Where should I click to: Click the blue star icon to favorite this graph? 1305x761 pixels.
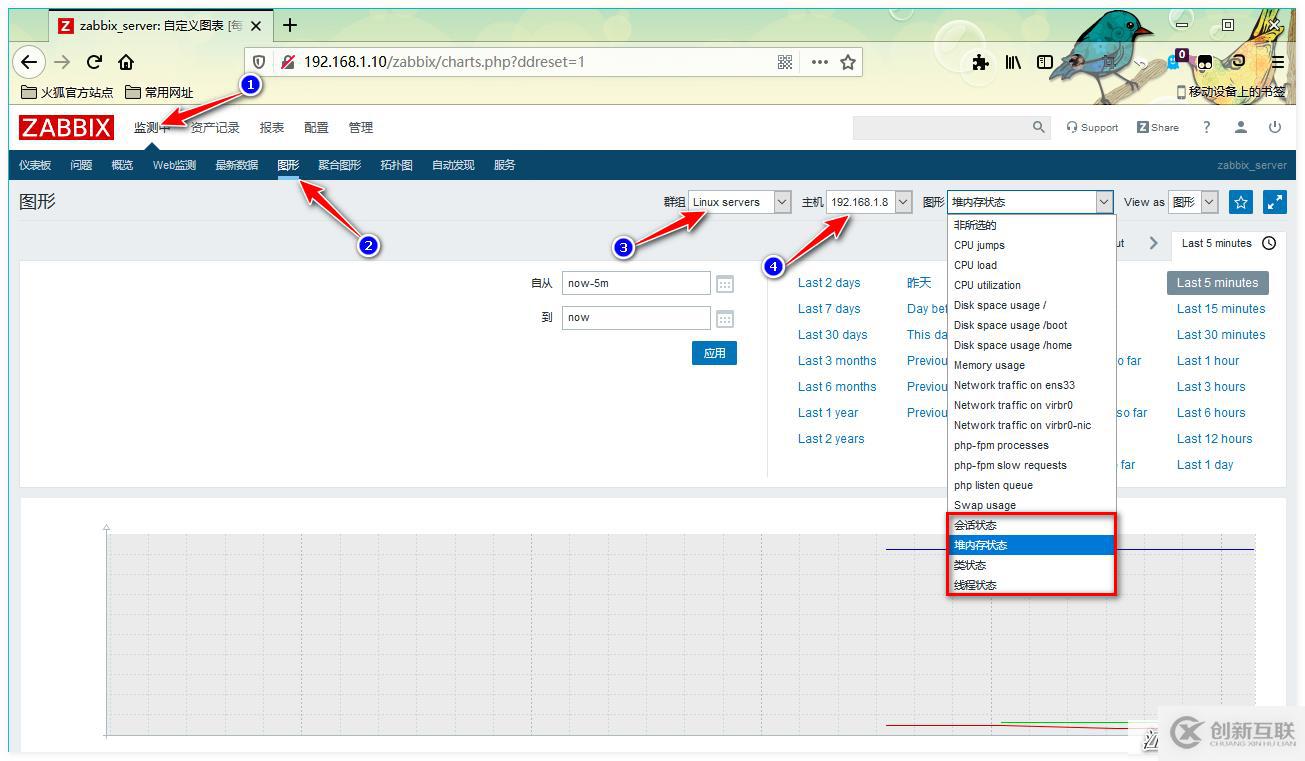click(x=1240, y=202)
